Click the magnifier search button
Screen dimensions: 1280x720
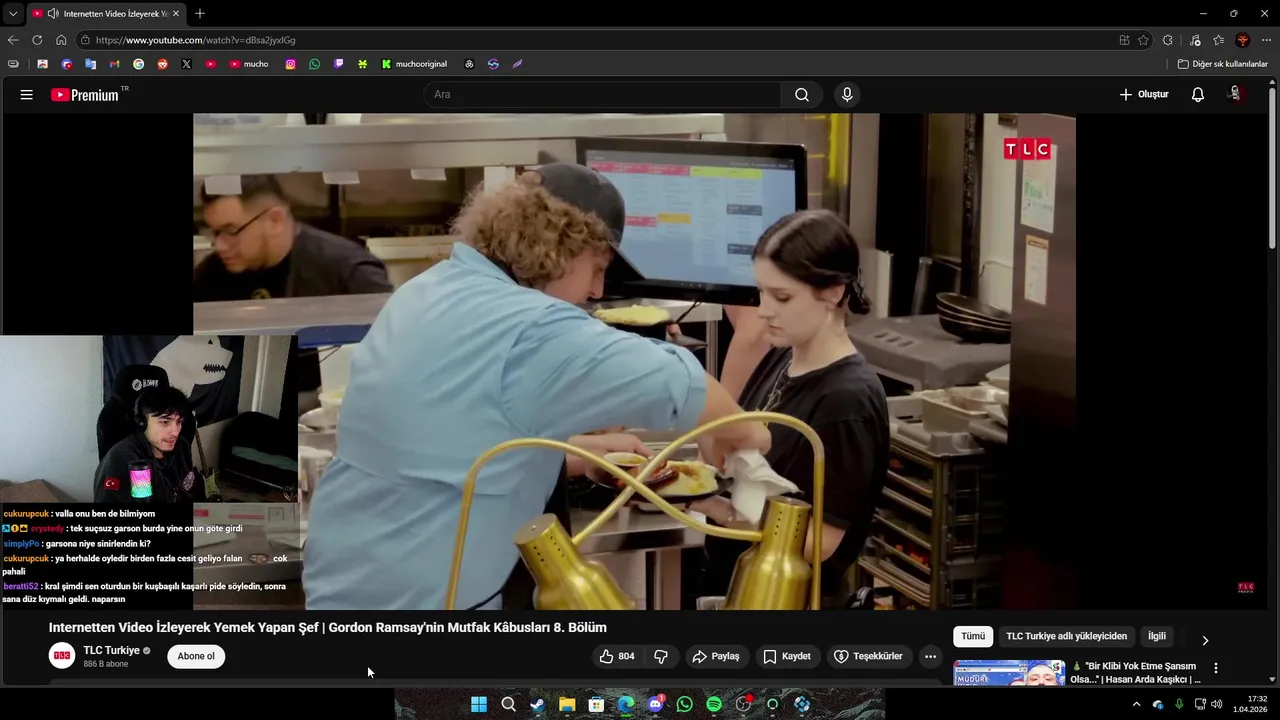[x=802, y=95]
